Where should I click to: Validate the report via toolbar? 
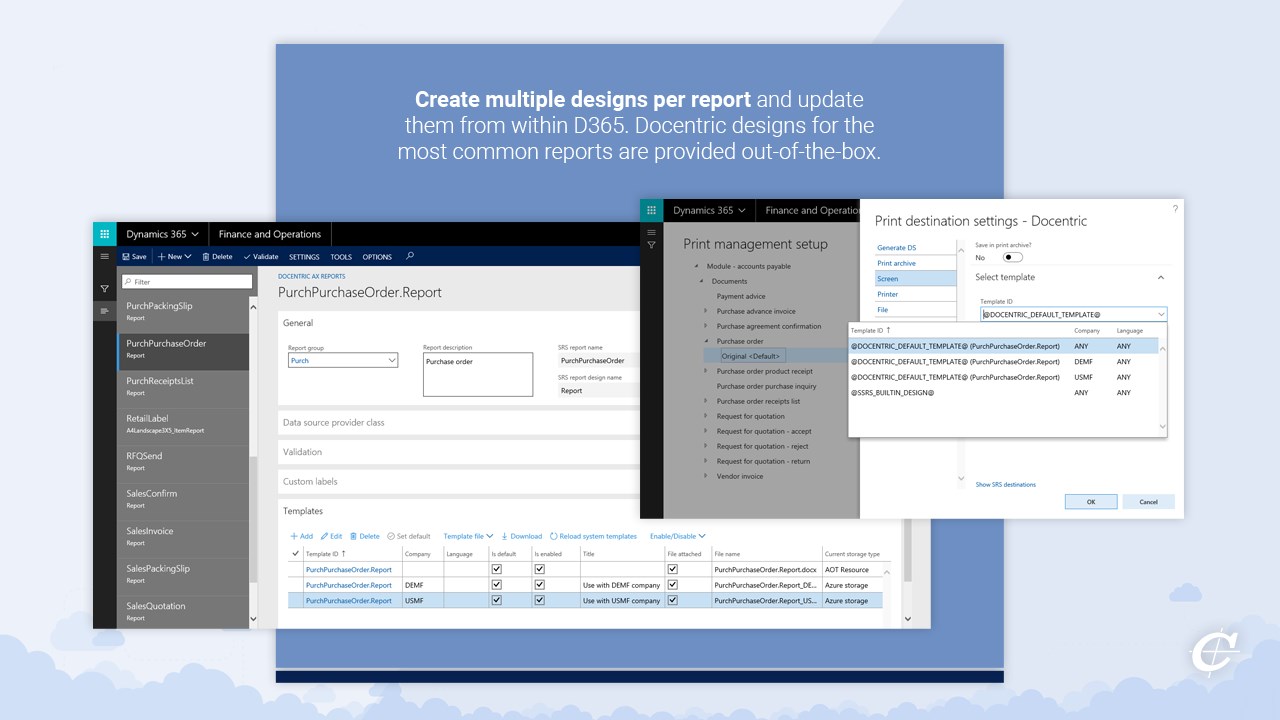click(261, 257)
